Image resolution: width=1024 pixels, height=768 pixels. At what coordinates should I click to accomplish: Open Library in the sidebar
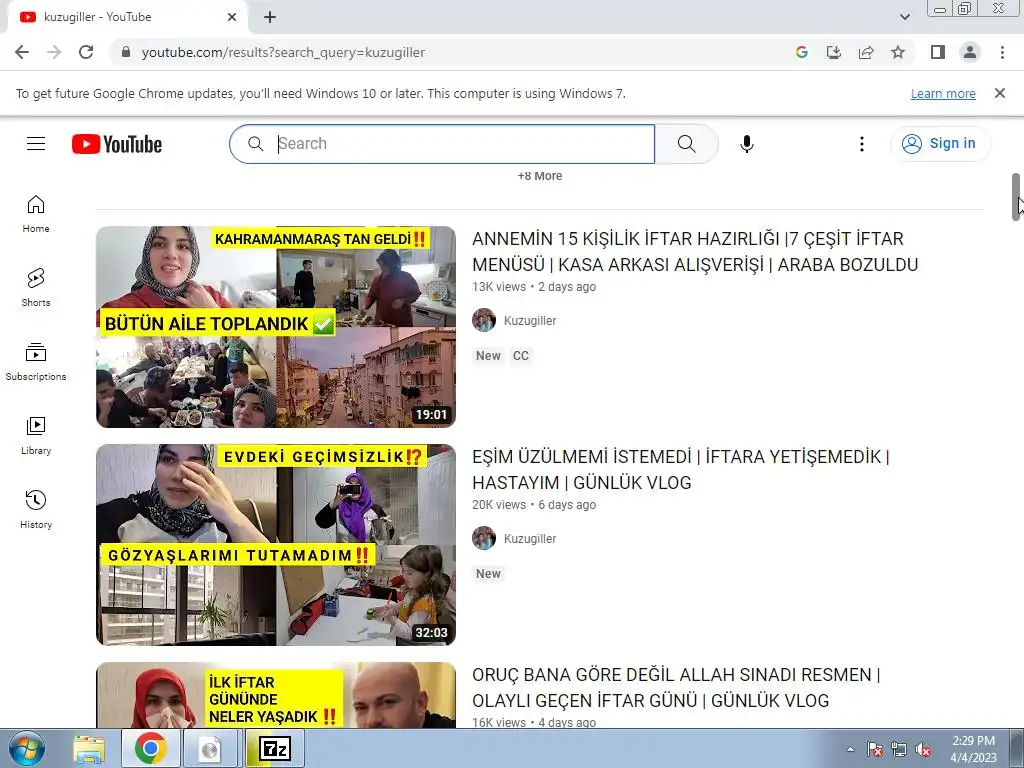pyautogui.click(x=36, y=436)
